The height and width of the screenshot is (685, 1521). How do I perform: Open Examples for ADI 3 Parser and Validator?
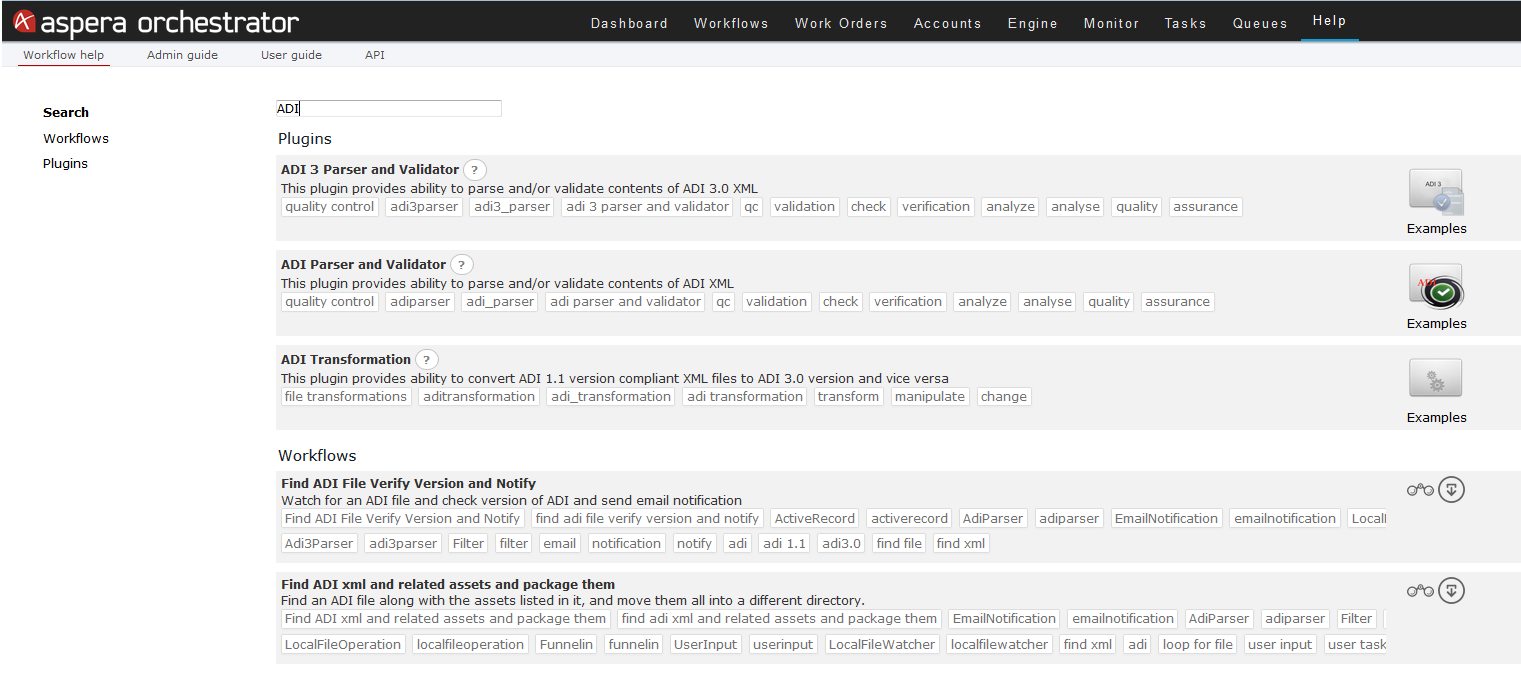tap(1436, 229)
